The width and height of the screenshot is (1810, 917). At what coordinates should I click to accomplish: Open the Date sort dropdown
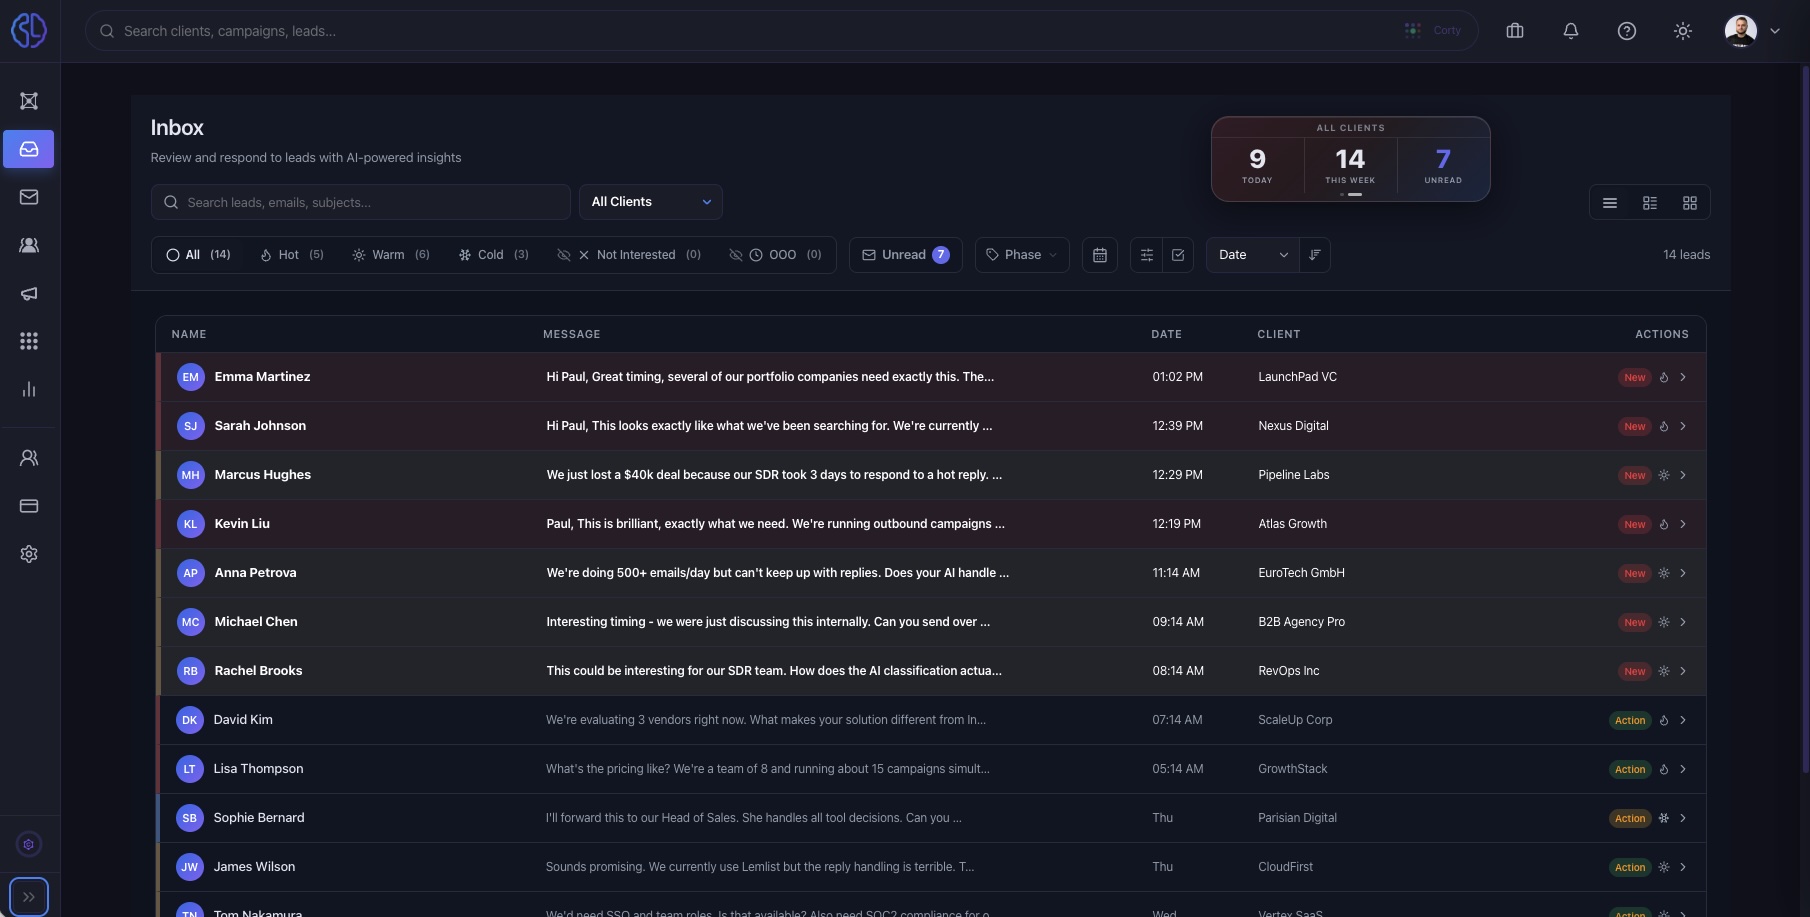(1253, 255)
